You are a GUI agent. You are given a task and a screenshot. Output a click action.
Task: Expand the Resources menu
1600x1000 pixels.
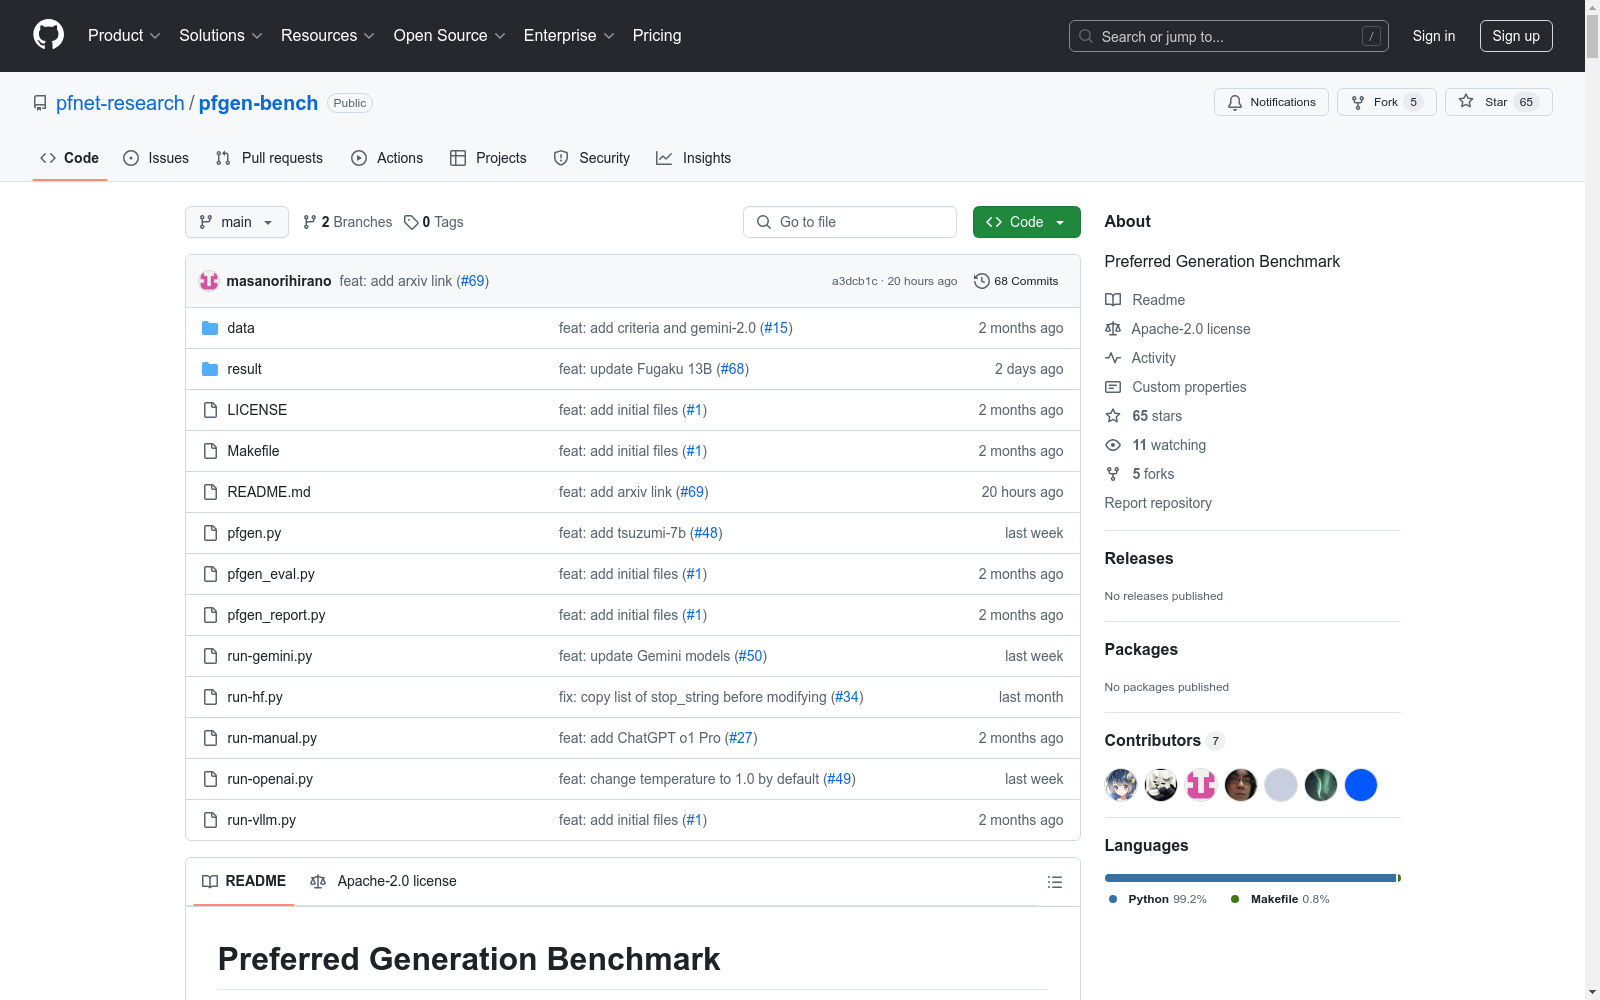coord(328,35)
